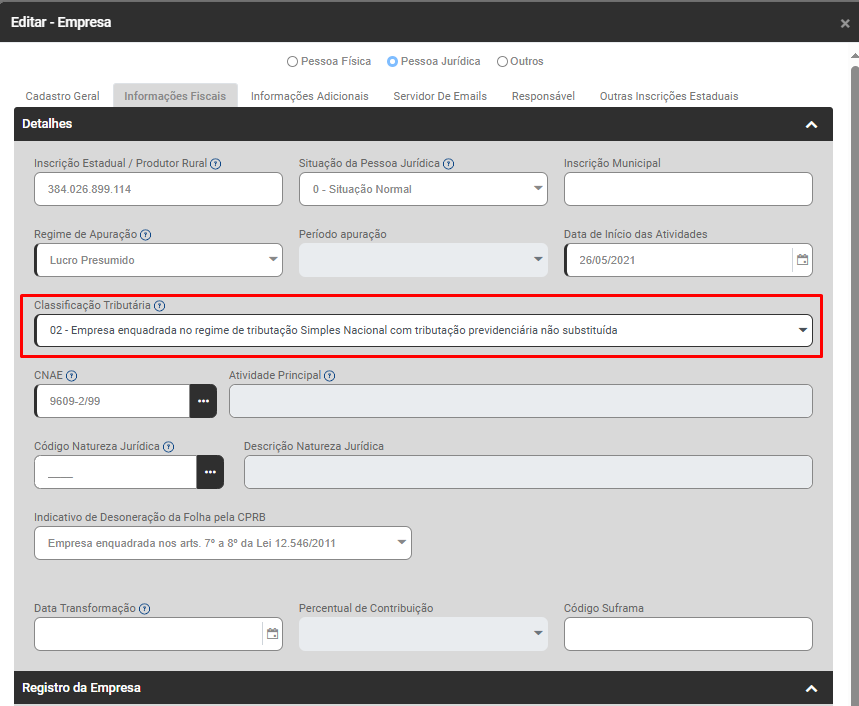Choose the Outros radio option

pos(502,62)
